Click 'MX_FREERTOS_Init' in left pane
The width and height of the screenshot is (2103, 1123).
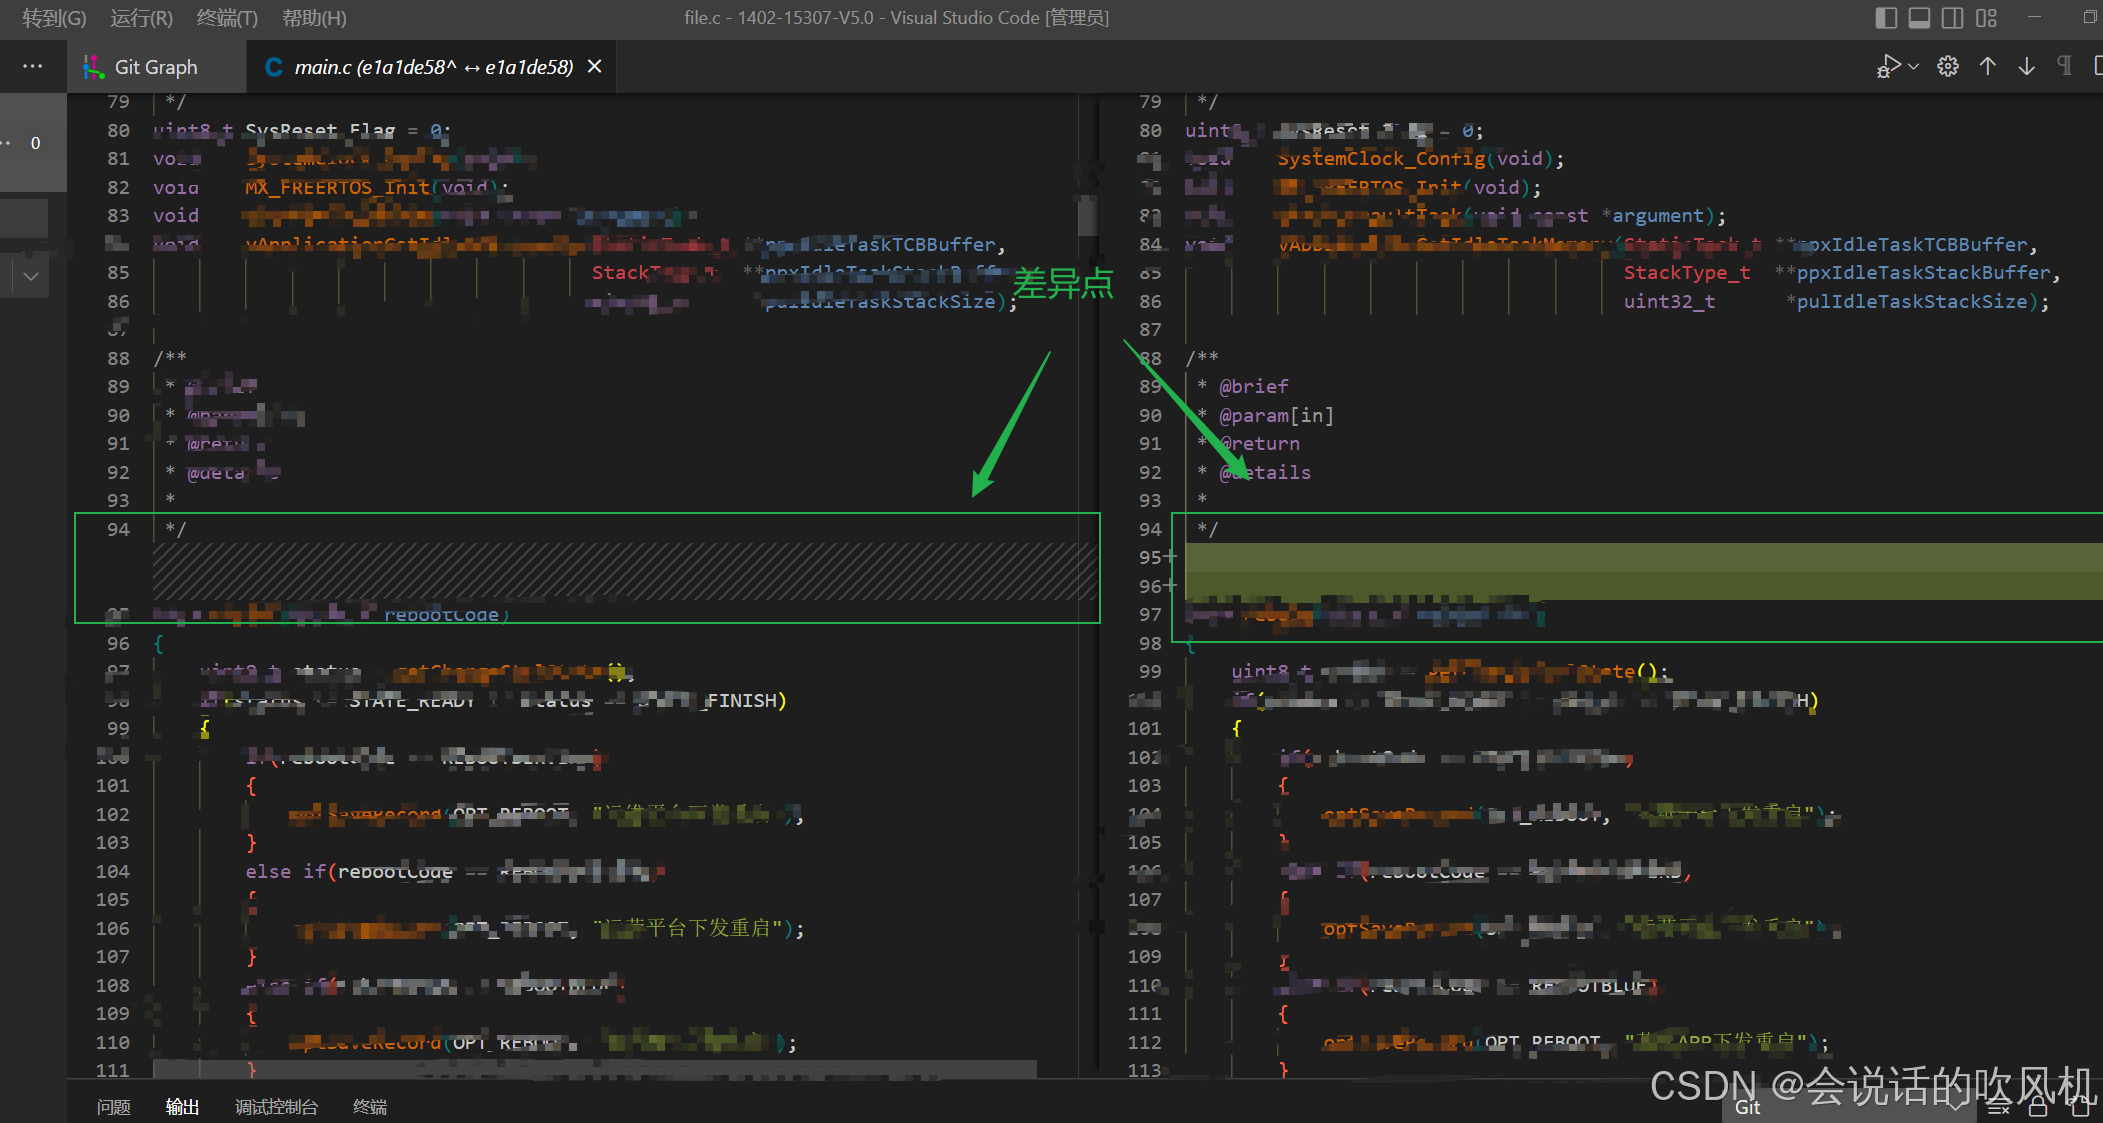(337, 187)
